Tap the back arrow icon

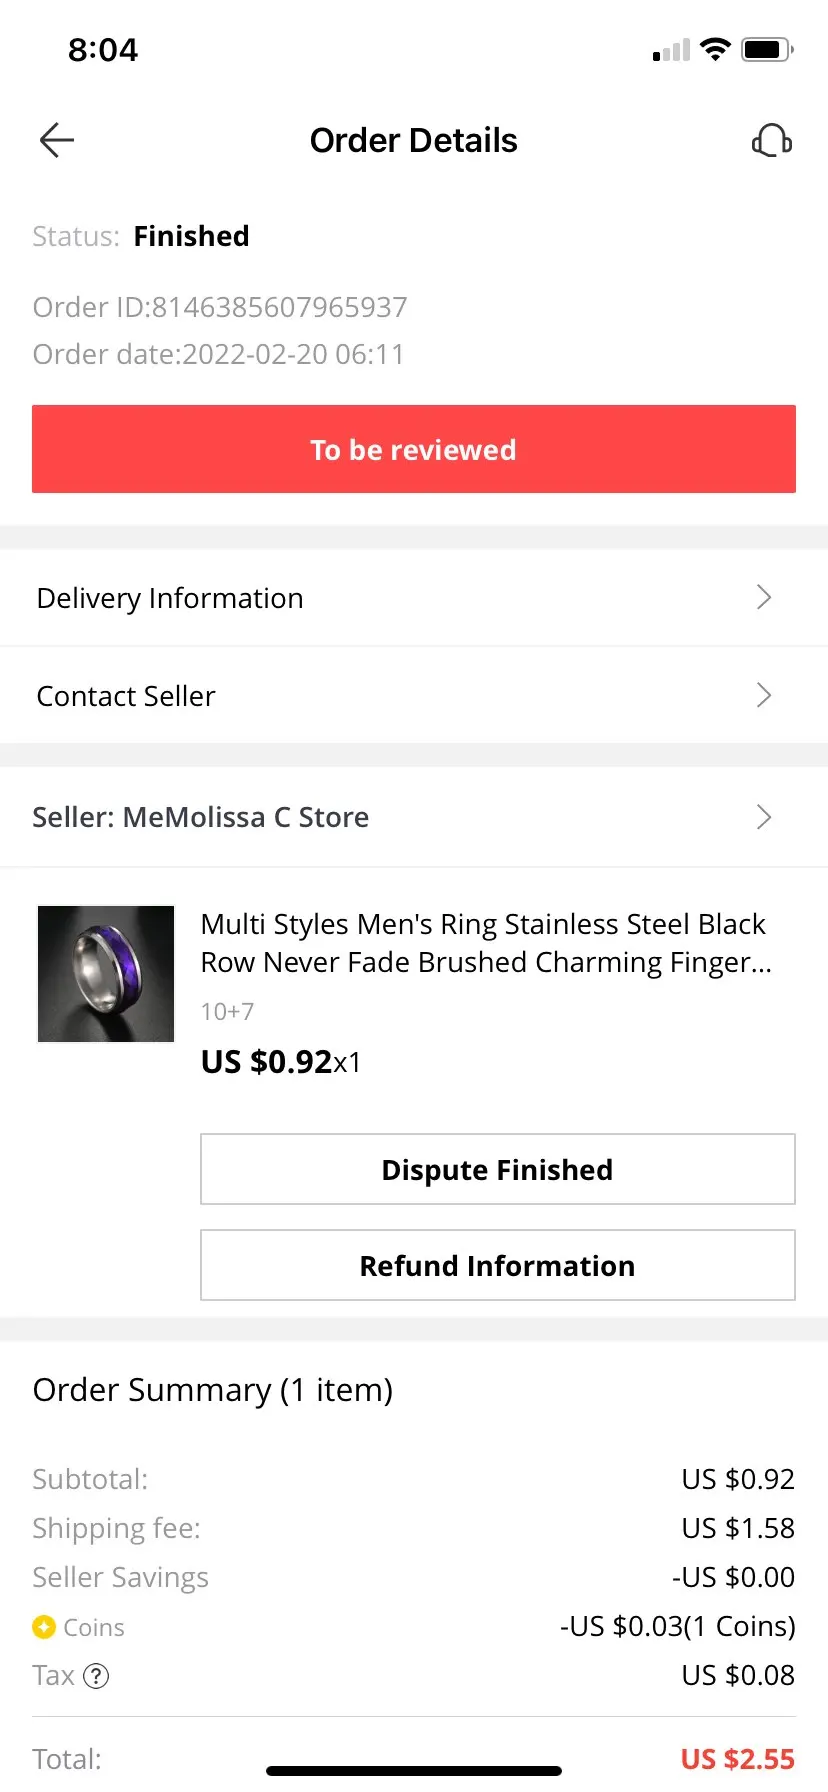tap(57, 141)
